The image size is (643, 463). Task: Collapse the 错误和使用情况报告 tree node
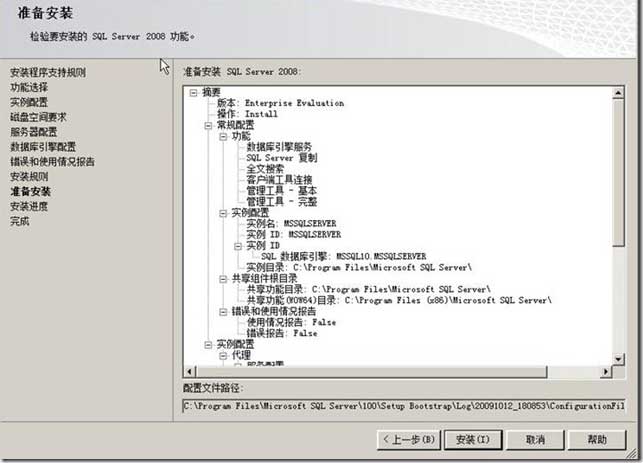tap(223, 312)
